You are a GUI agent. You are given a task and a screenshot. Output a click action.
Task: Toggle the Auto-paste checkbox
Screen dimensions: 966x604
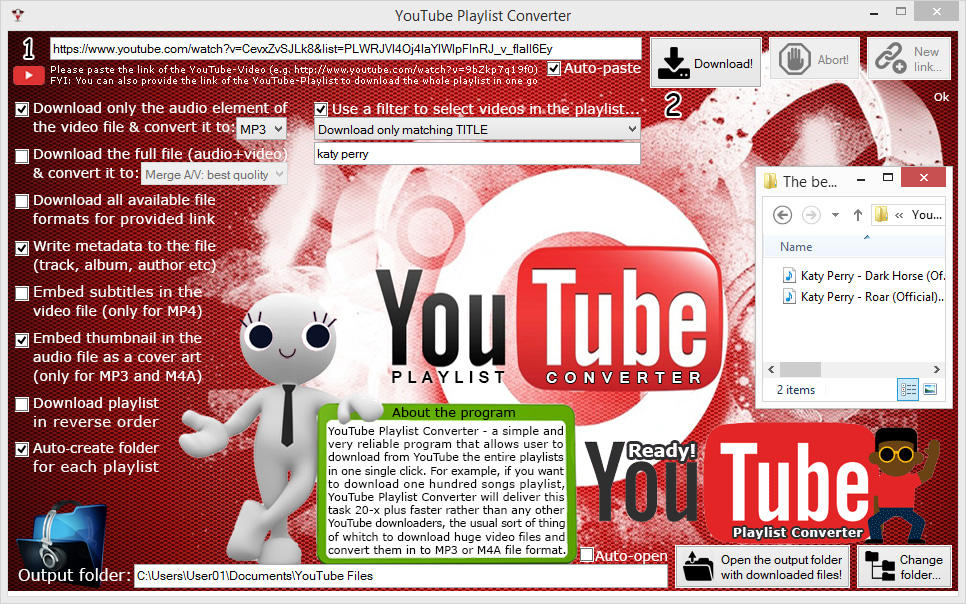(554, 68)
